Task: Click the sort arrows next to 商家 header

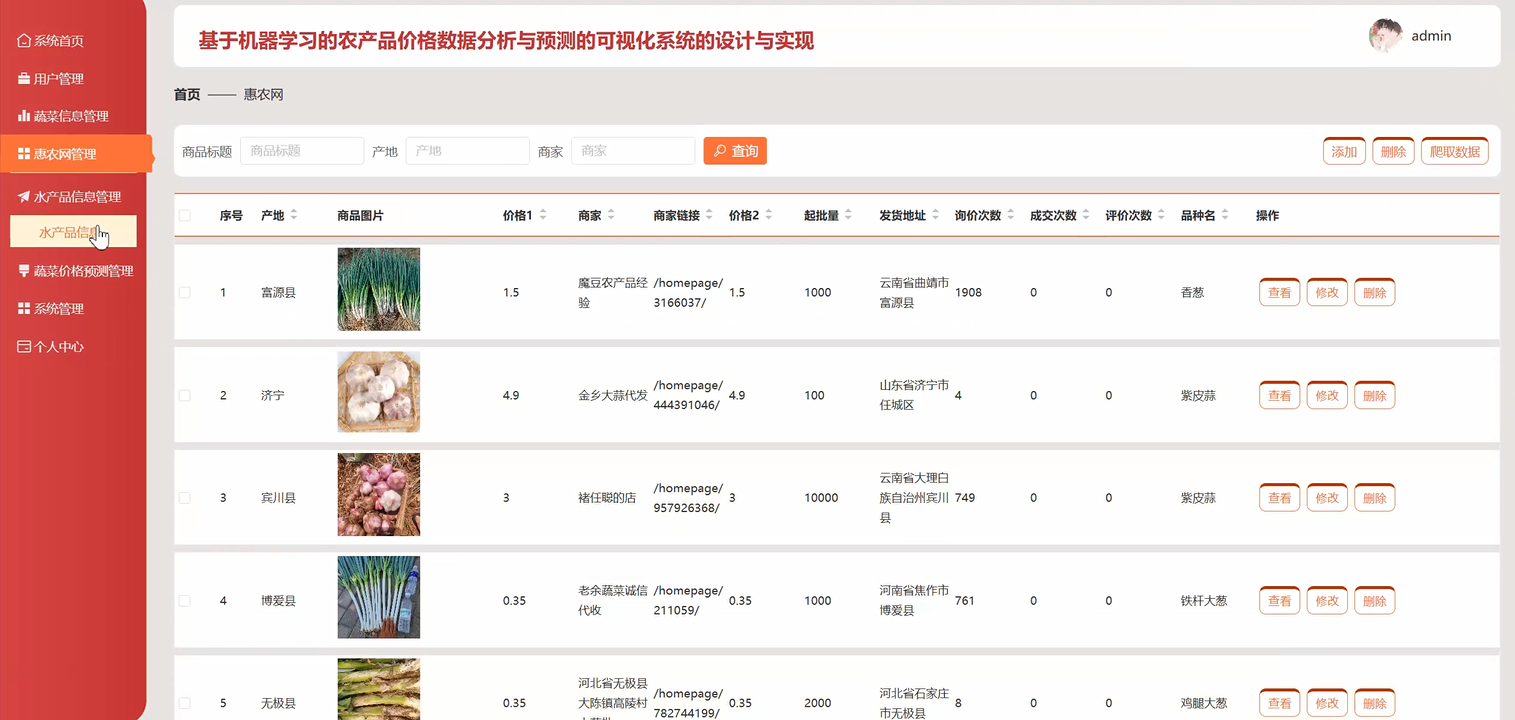Action: click(x=611, y=216)
